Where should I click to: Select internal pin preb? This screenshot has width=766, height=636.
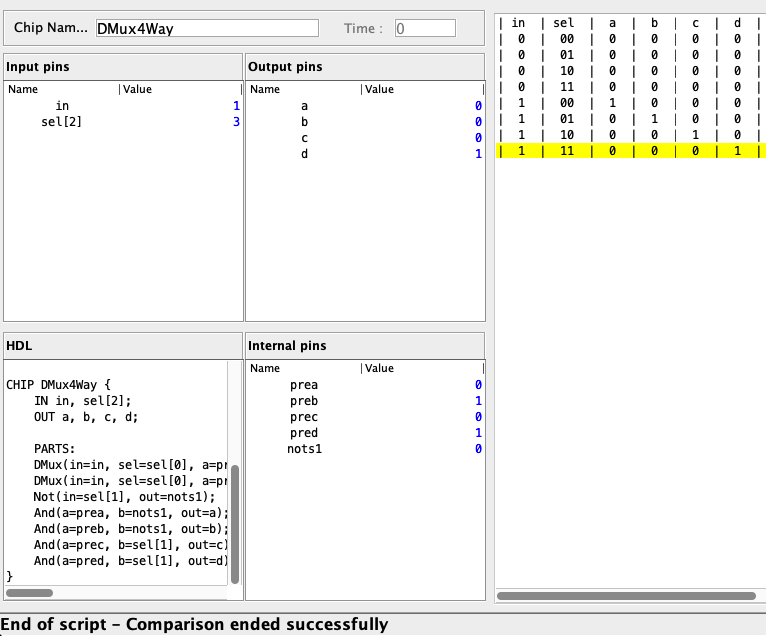(x=365, y=401)
